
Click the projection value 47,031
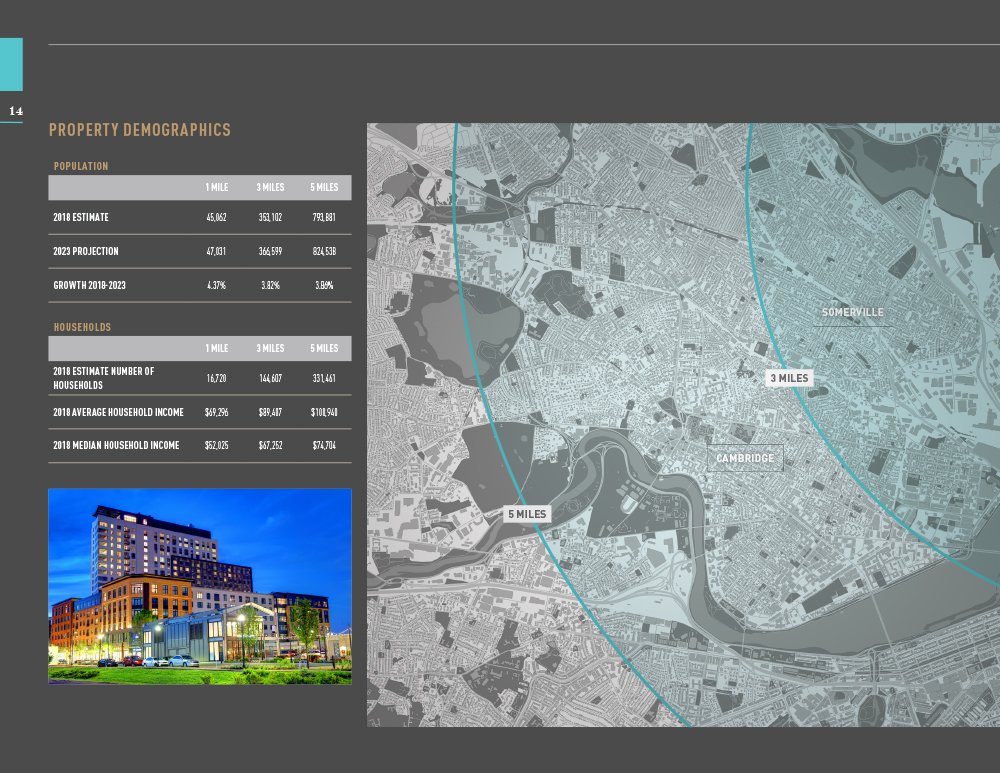[216, 251]
